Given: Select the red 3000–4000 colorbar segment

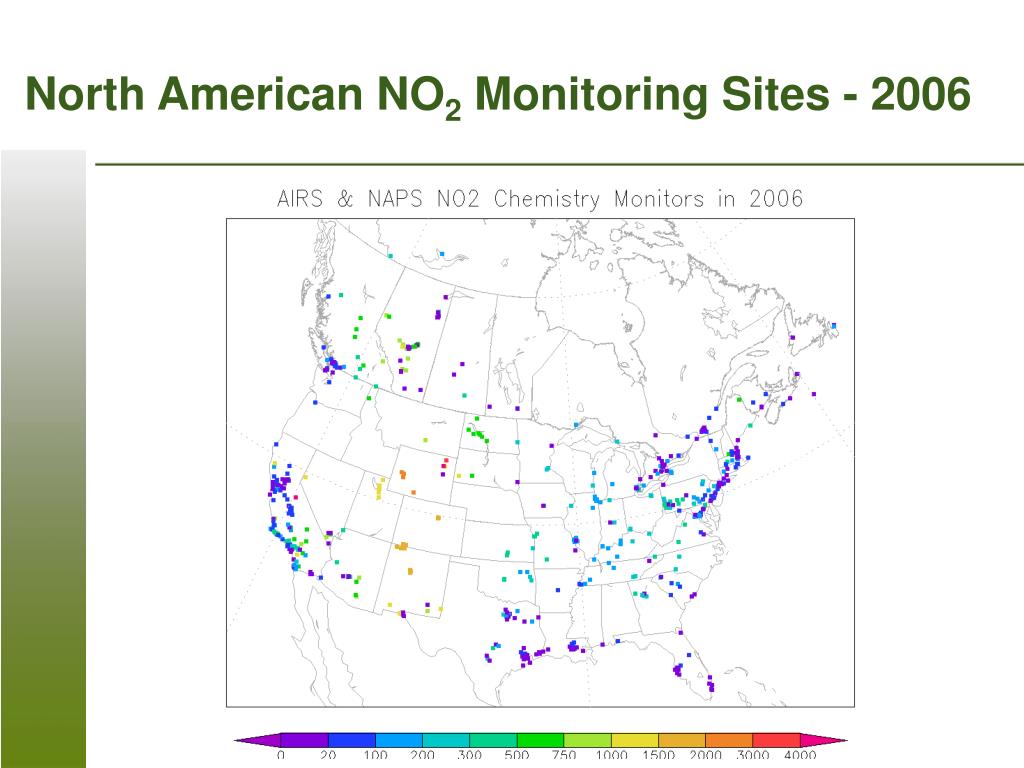Looking at the screenshot, I should (776, 740).
